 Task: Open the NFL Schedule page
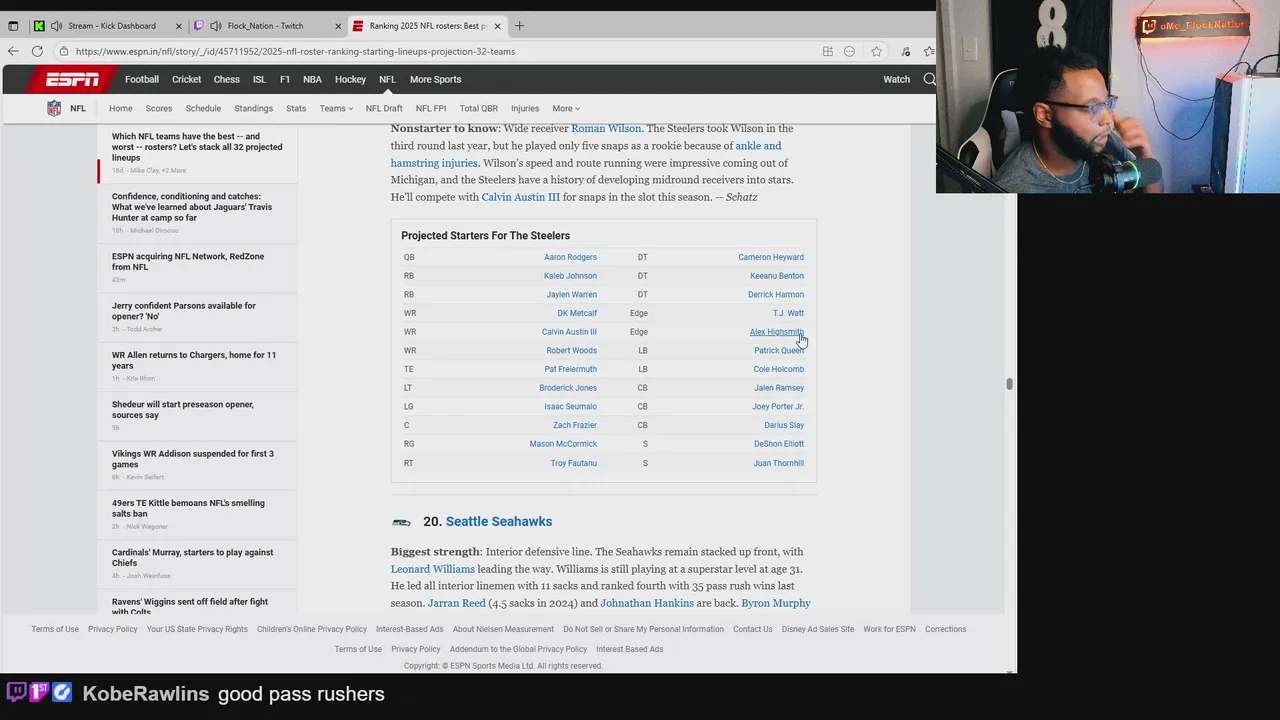203,108
